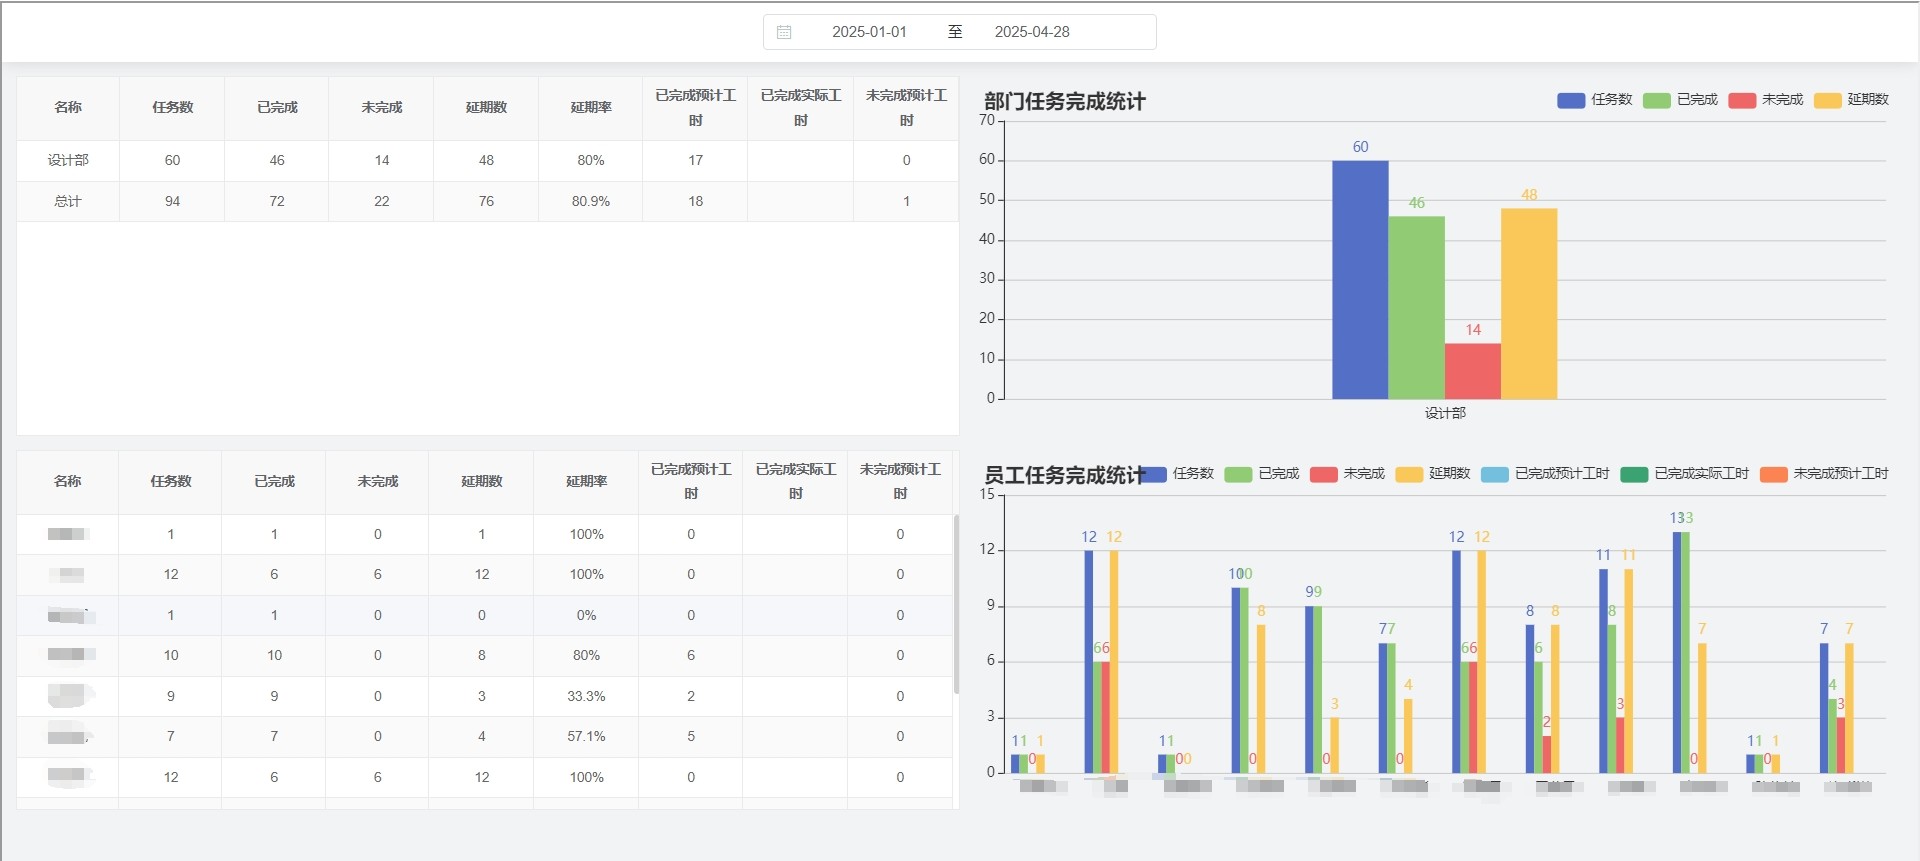
Task: Toggle 已完成预计工时 legend in employee chart
Action: [x=1545, y=474]
